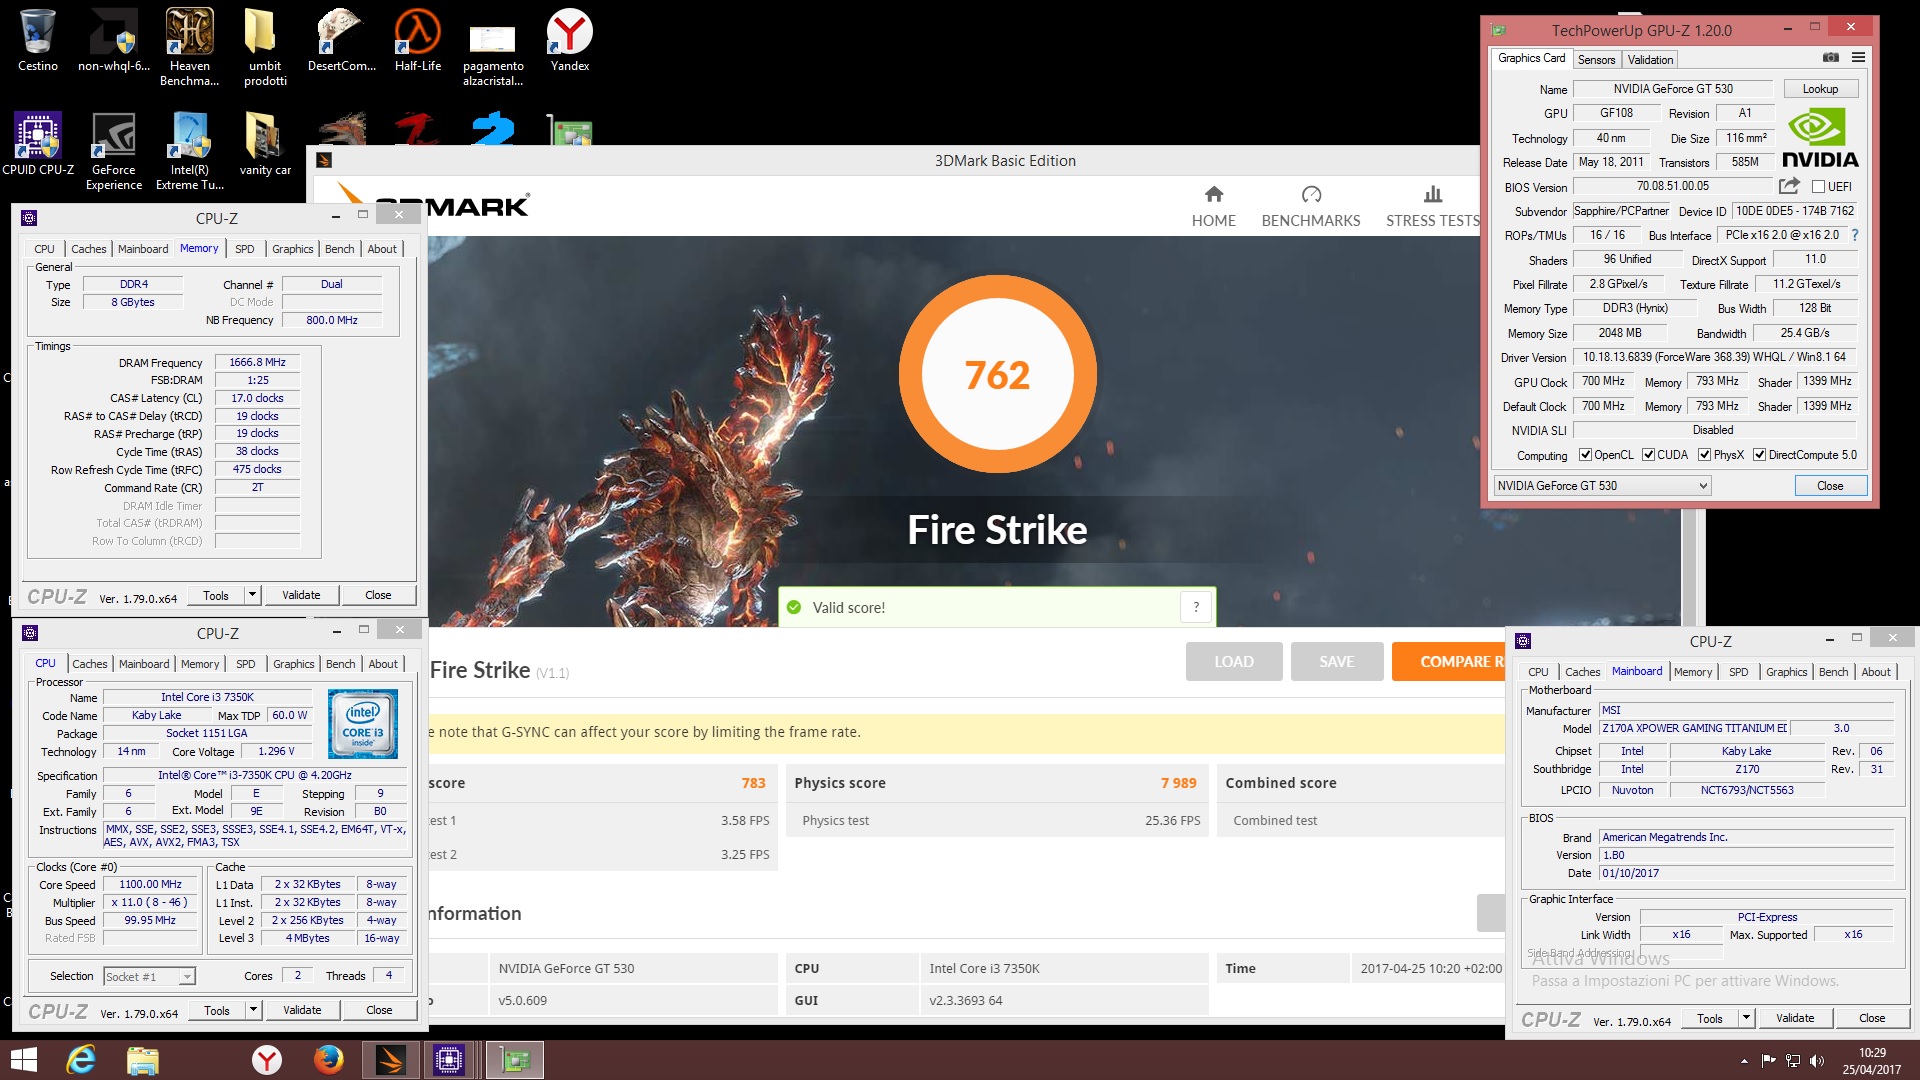This screenshot has width=1920, height=1080.
Task: Click the Bus Interface question mark in GPU-Z
Action: [x=1854, y=235]
